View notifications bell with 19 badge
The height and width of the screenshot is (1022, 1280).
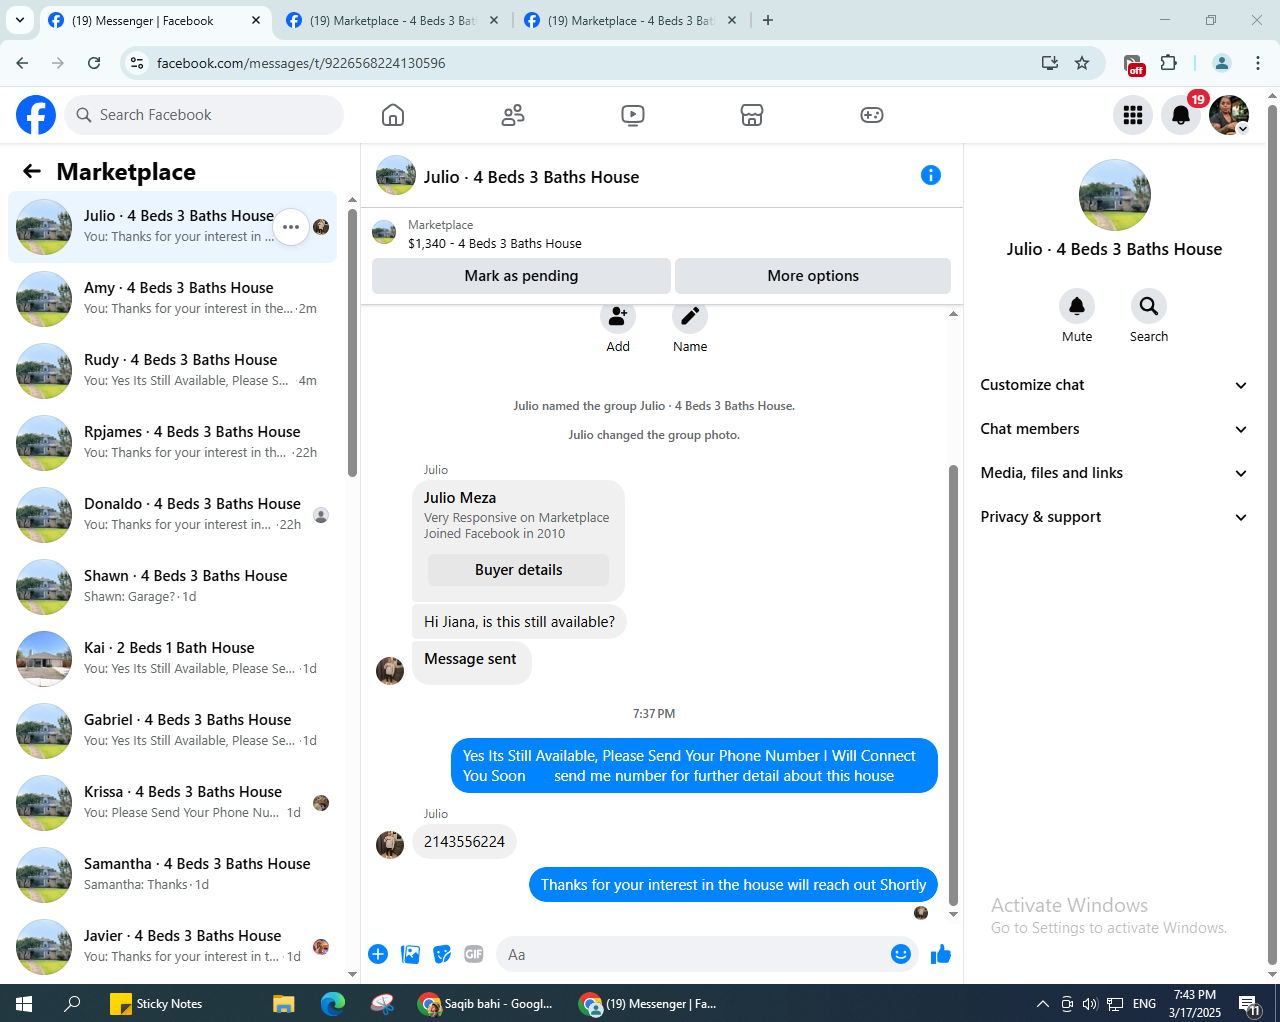tap(1181, 115)
